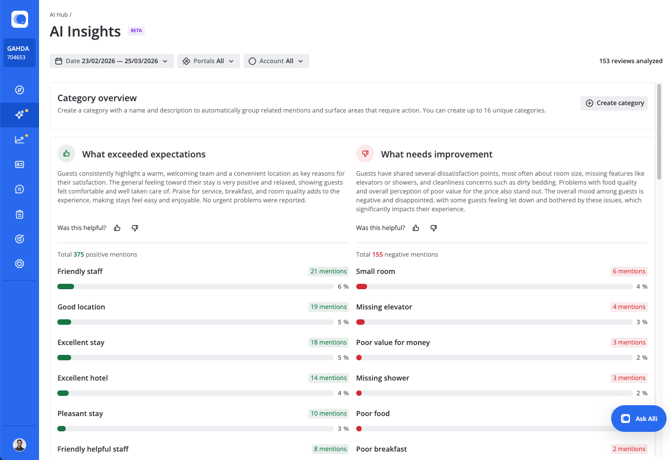Click the Friendly staff progress bar

(x=195, y=287)
